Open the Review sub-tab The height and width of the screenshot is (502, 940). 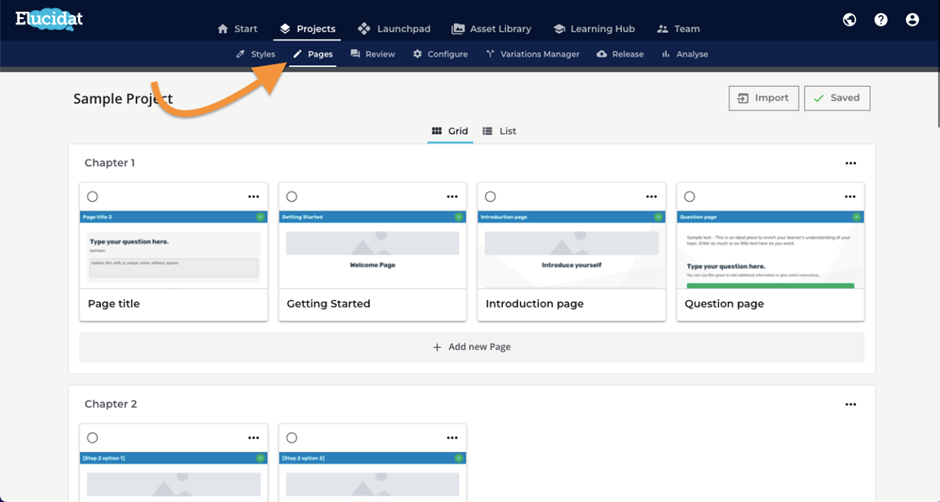(372, 54)
